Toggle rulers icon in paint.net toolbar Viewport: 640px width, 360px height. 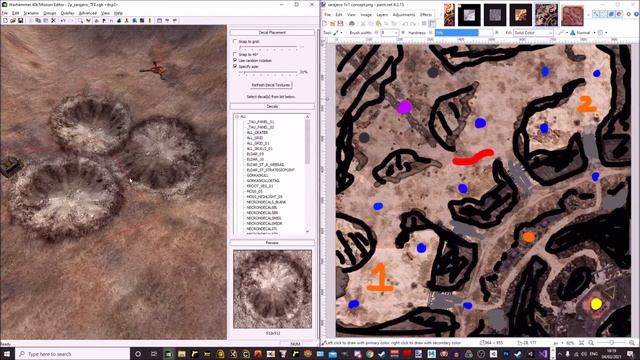(x=433, y=24)
